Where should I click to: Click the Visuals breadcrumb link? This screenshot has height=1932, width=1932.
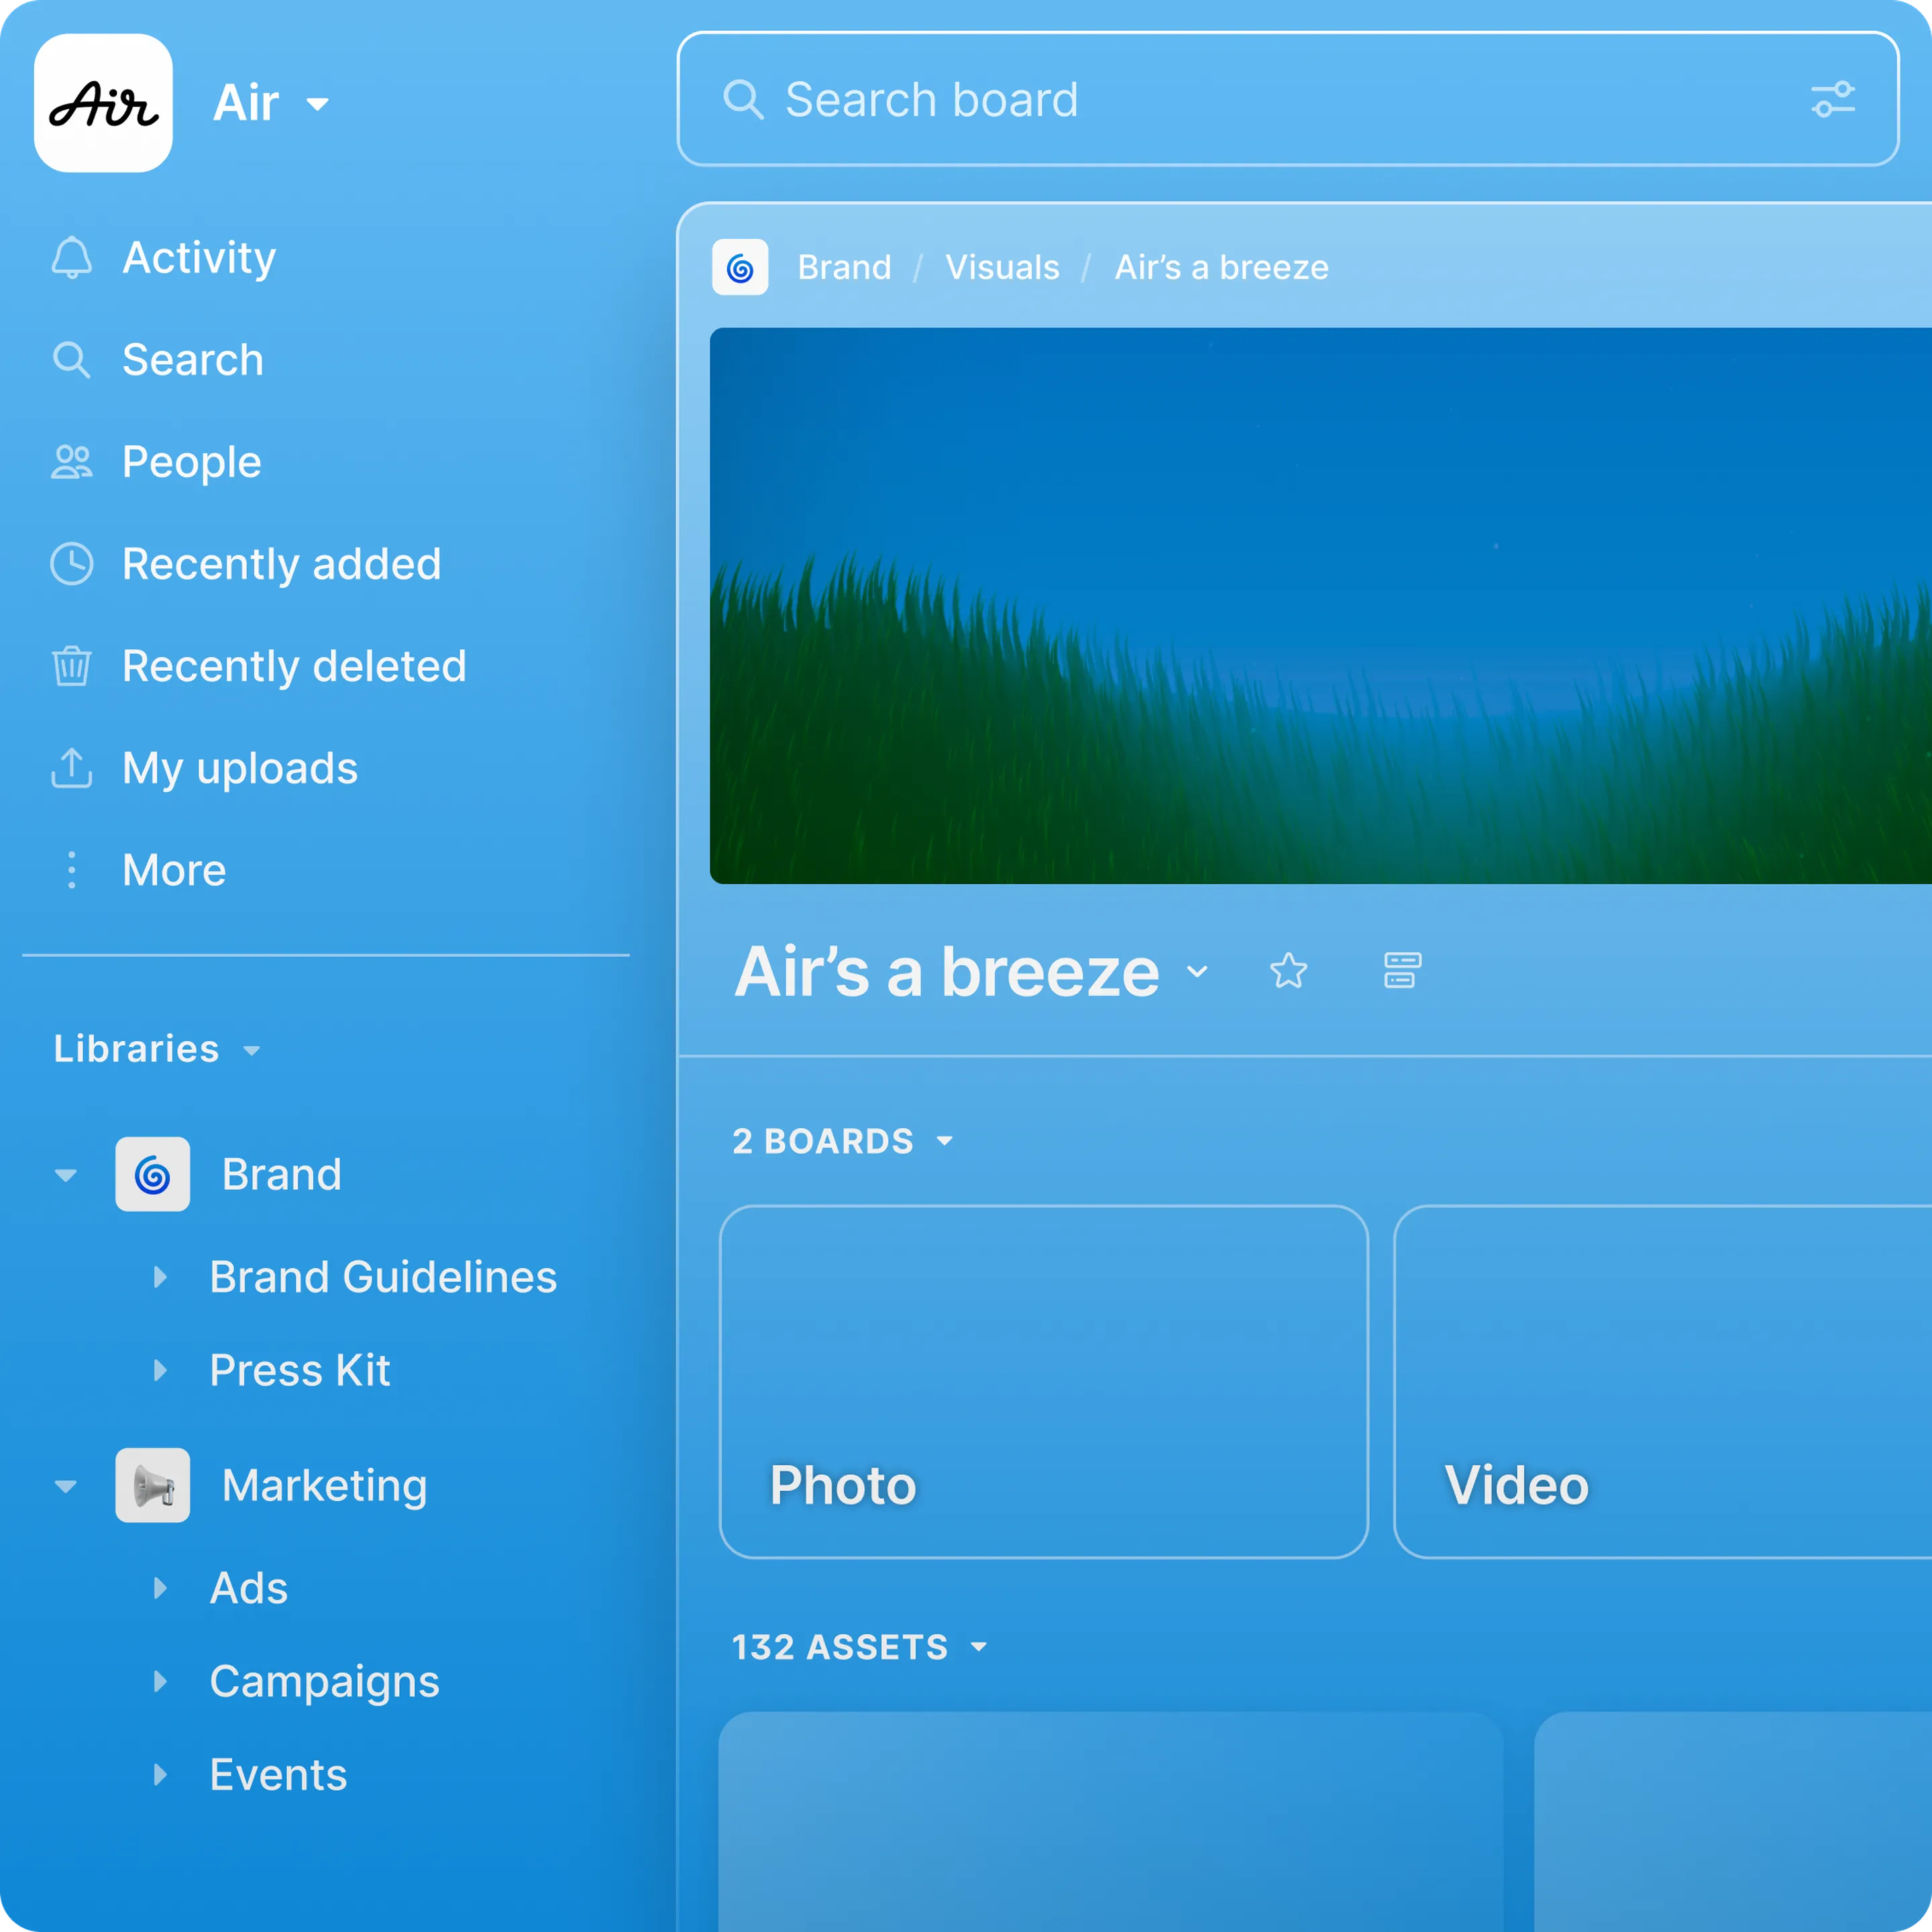point(1002,268)
